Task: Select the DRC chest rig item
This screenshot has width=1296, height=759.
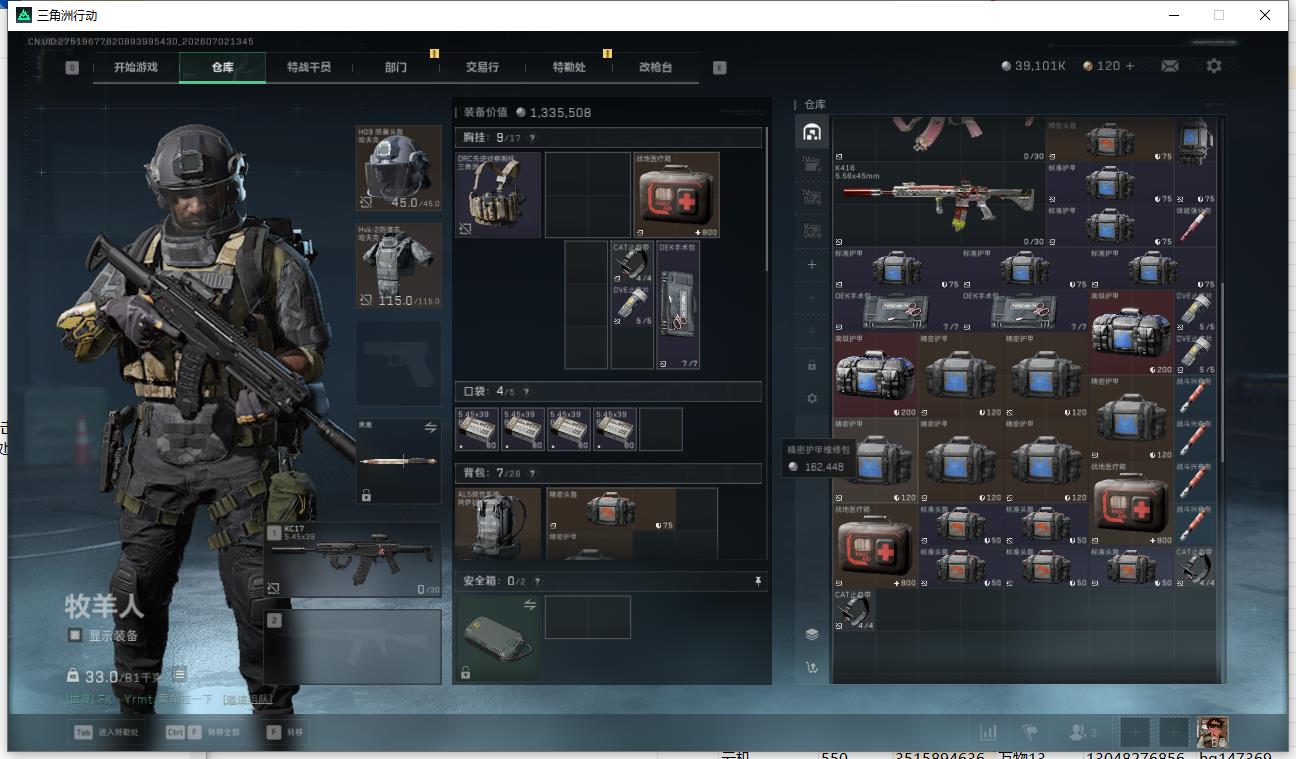Action: pos(498,195)
